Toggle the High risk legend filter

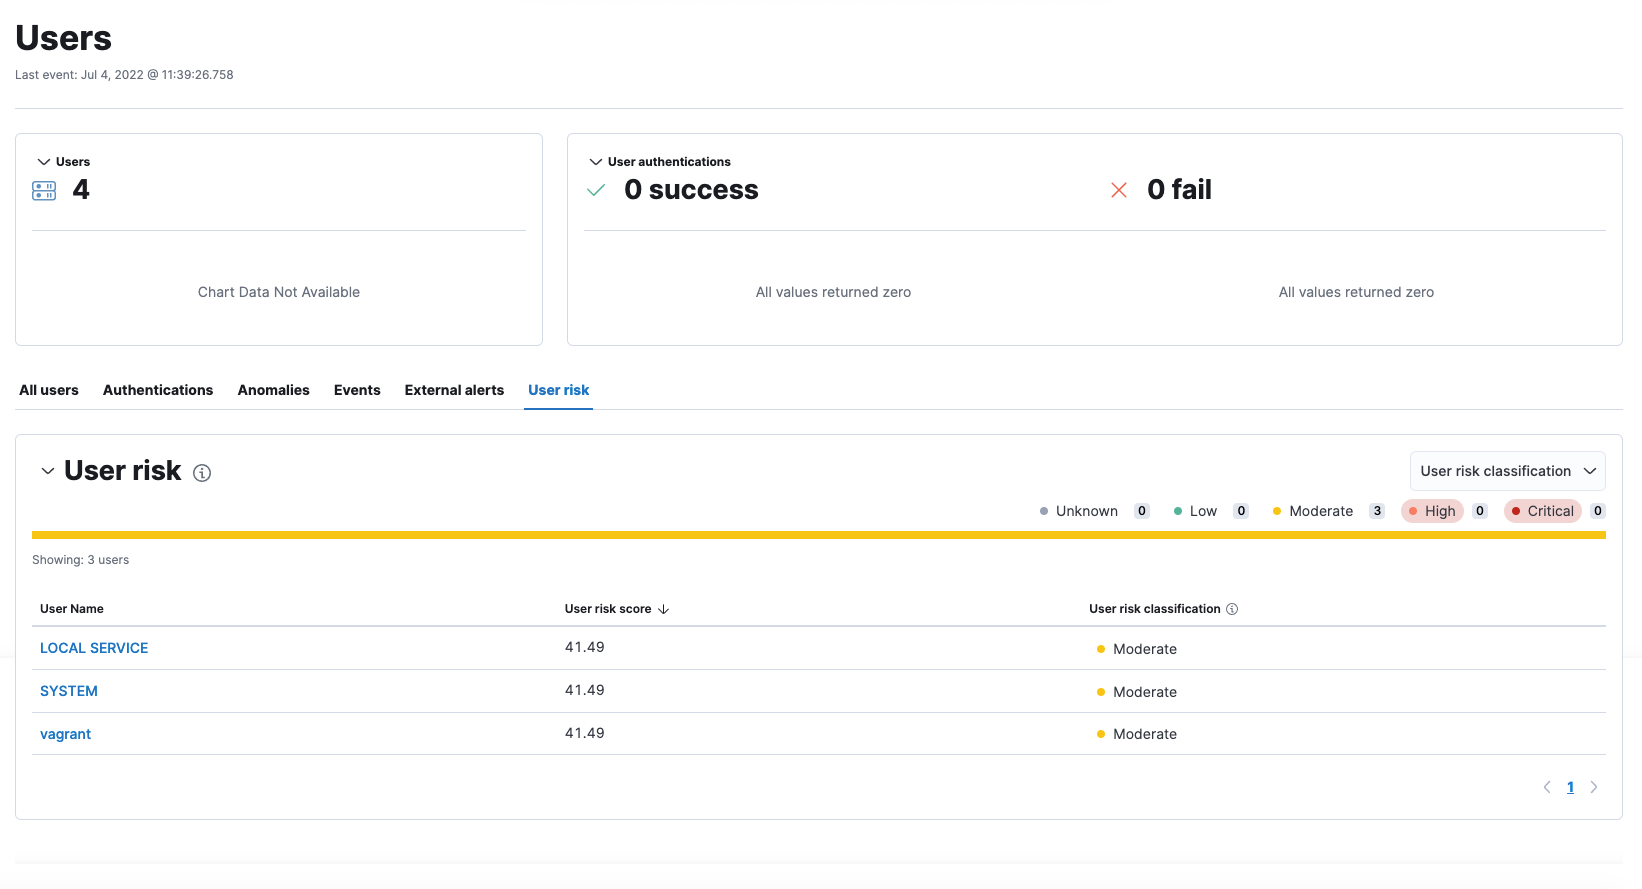click(x=1432, y=511)
